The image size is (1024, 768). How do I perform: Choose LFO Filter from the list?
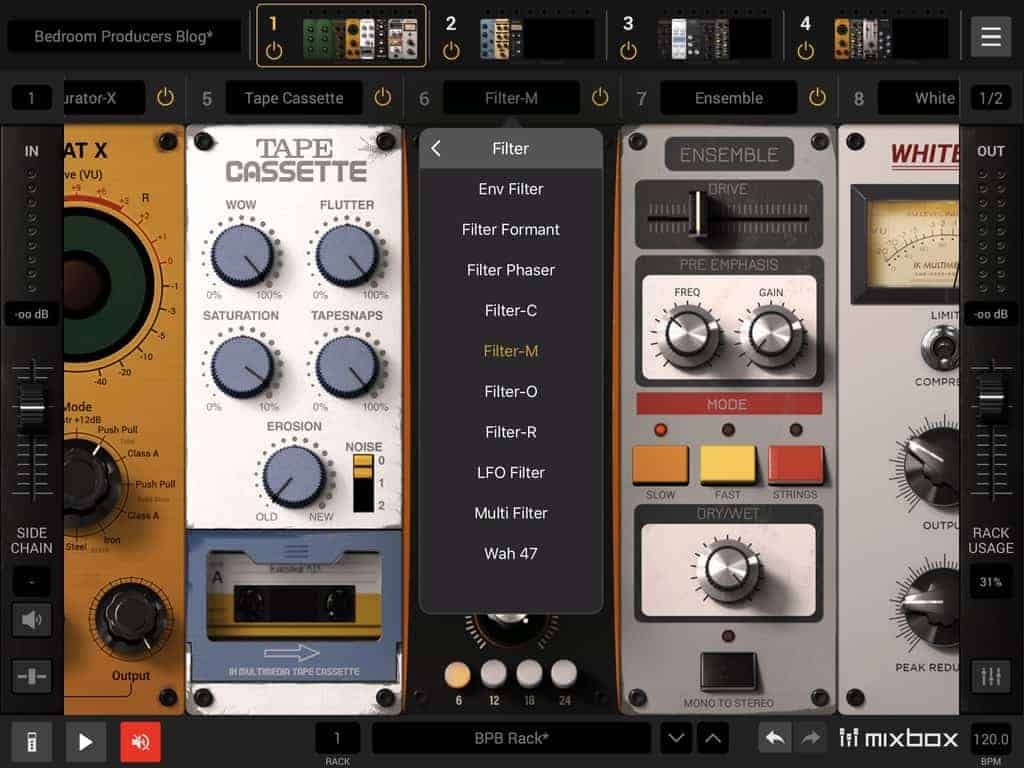point(511,473)
